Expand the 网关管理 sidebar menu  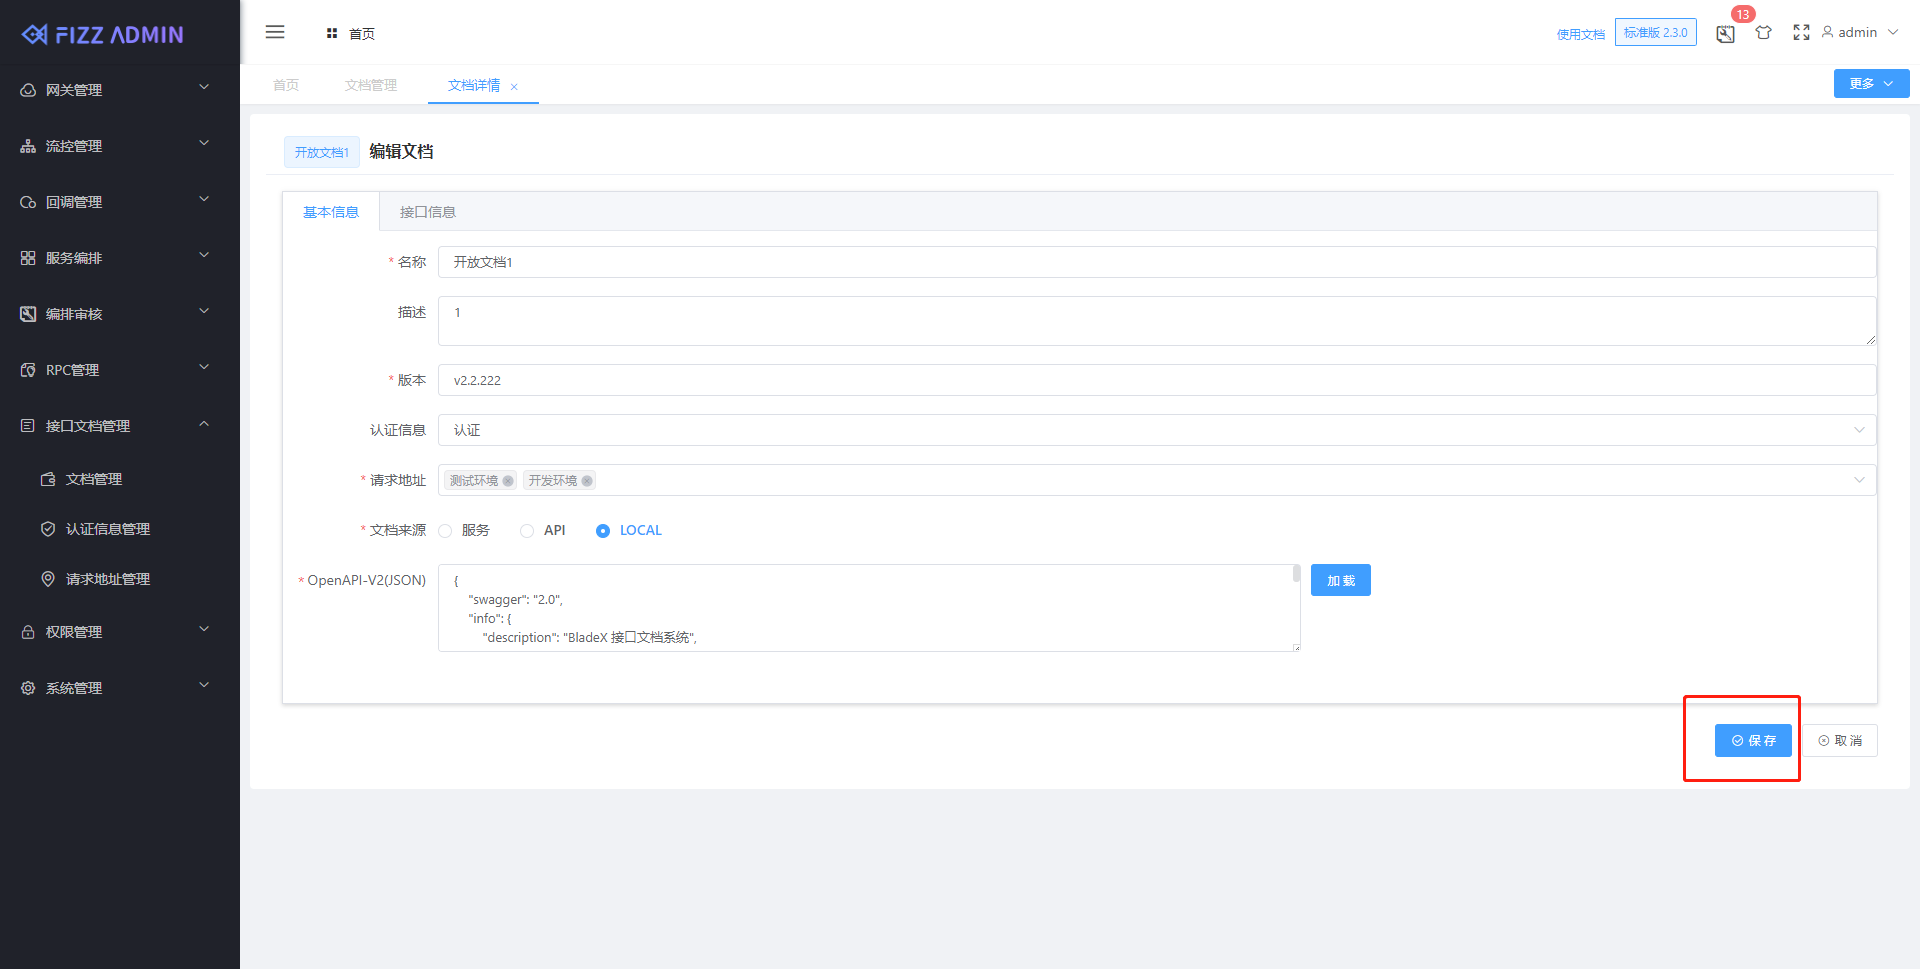(x=115, y=90)
